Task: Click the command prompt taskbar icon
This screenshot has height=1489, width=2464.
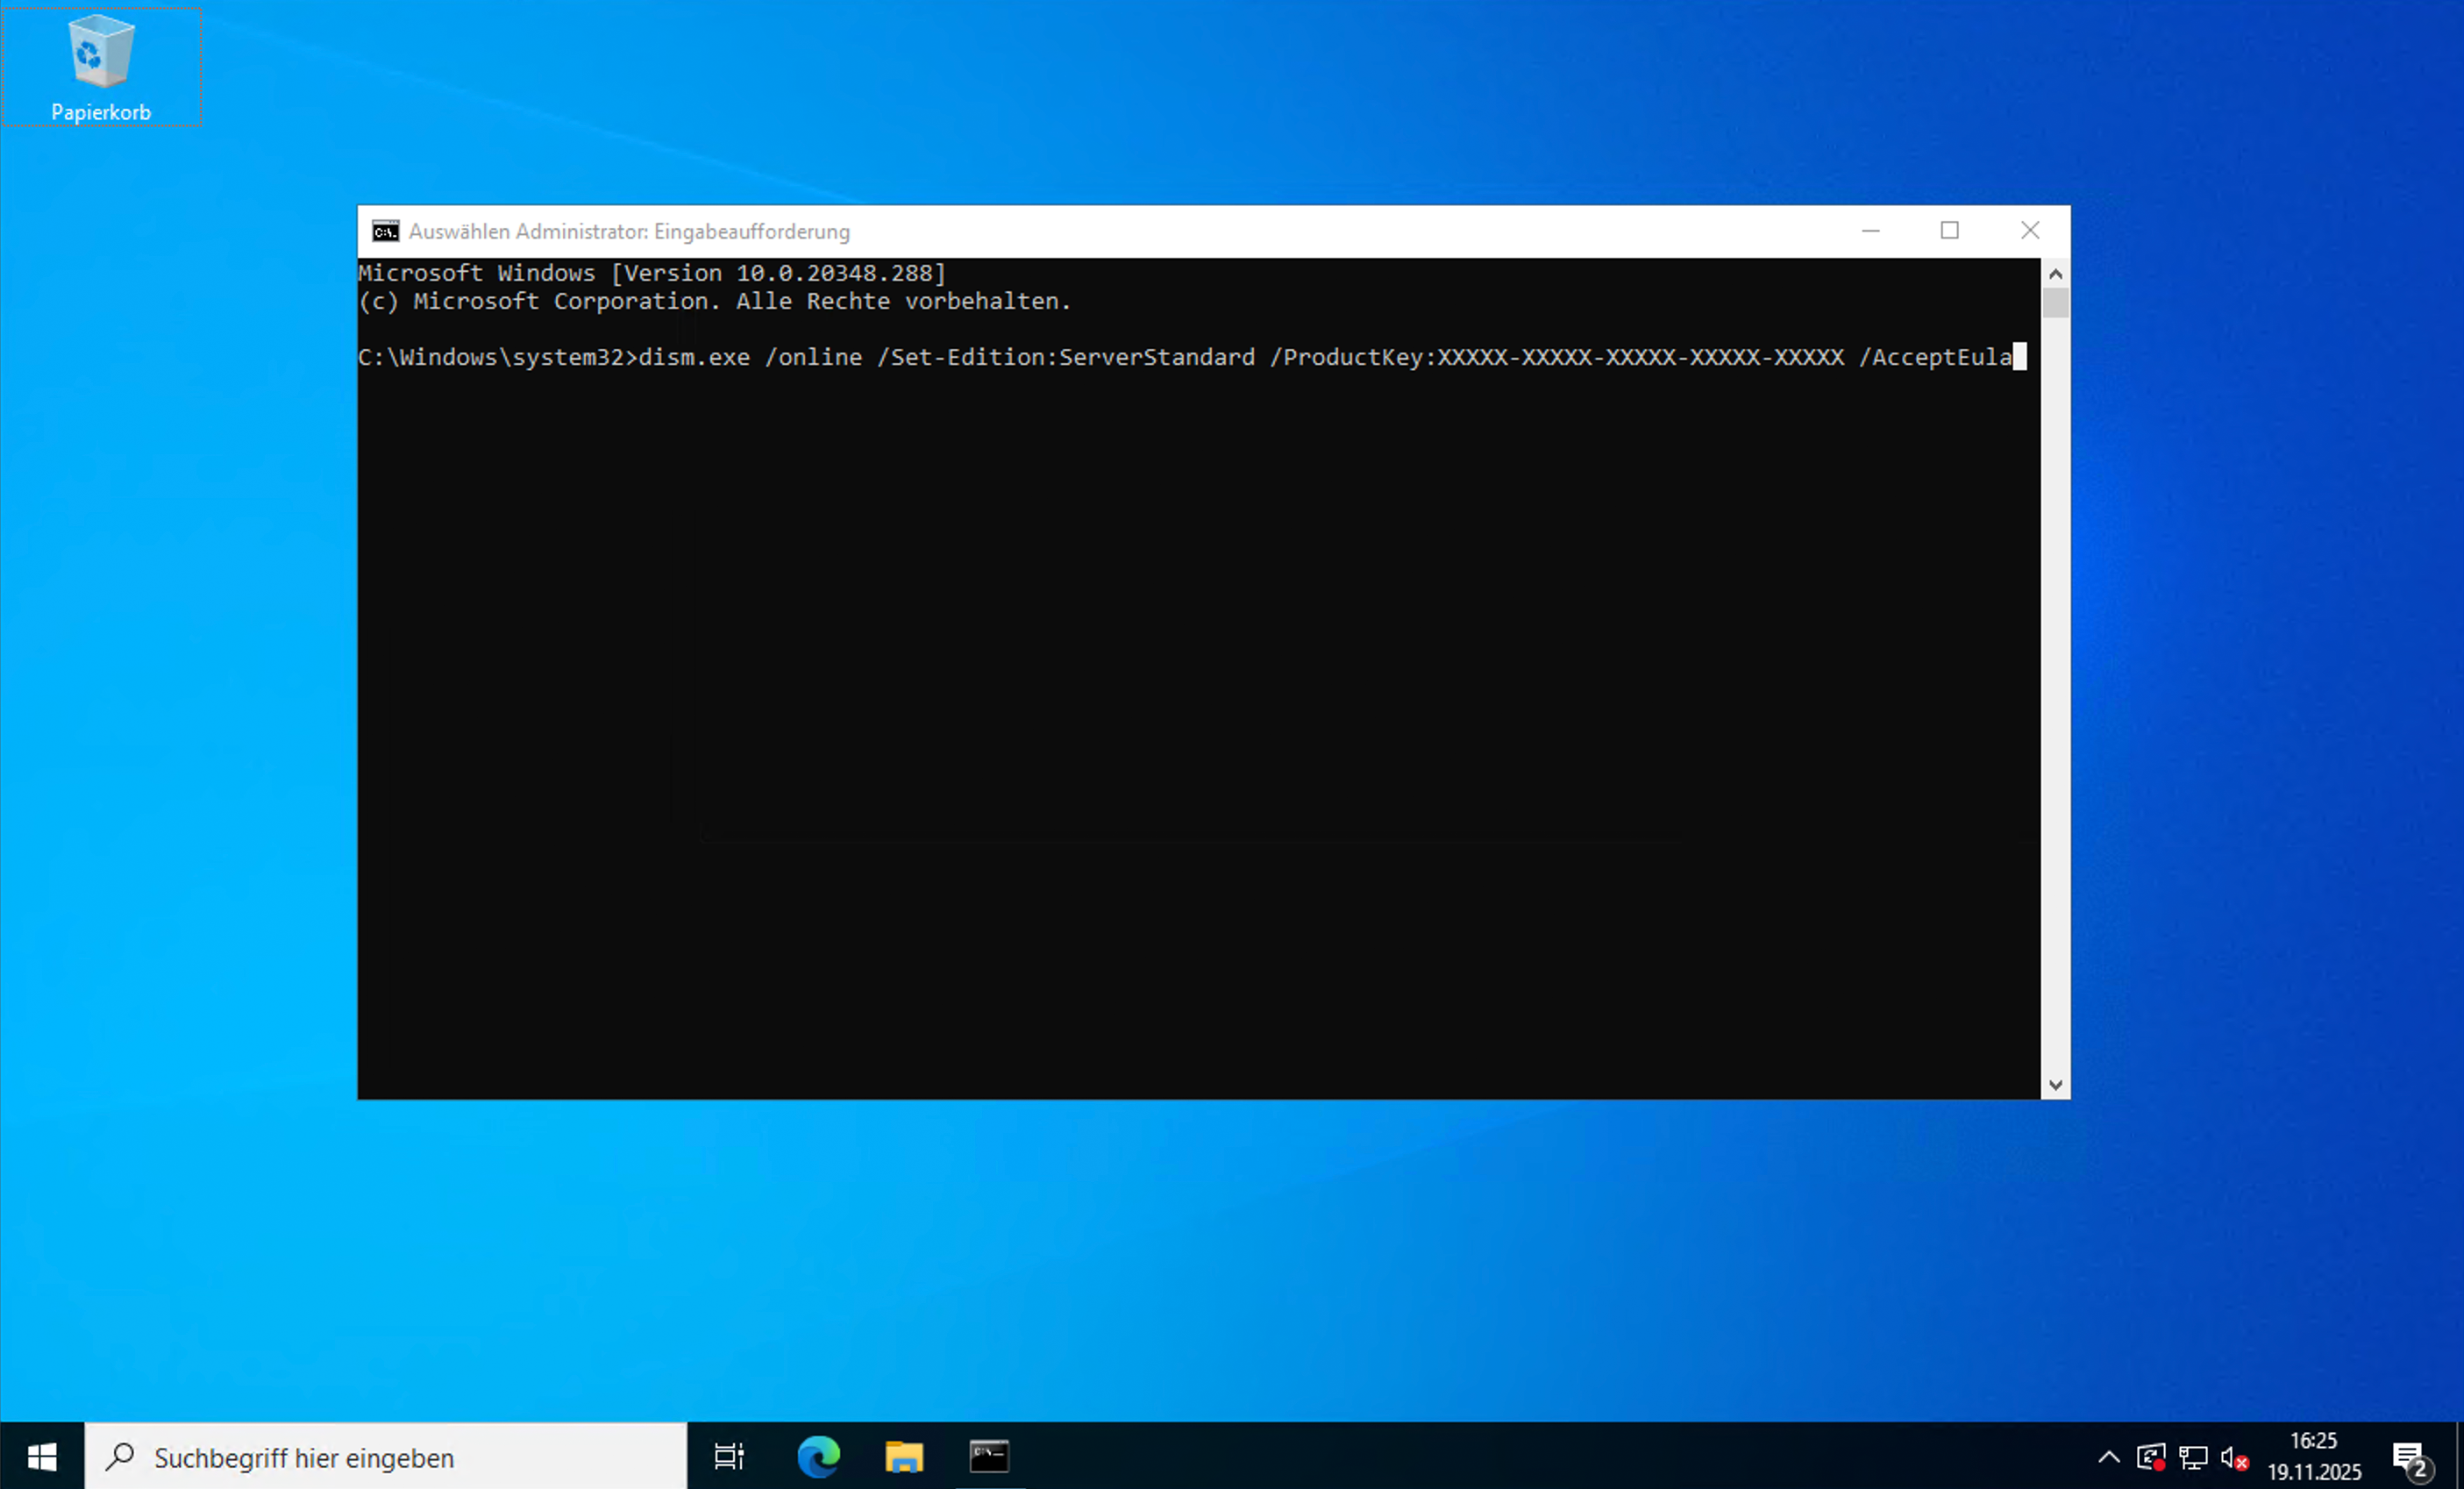Action: tap(989, 1457)
